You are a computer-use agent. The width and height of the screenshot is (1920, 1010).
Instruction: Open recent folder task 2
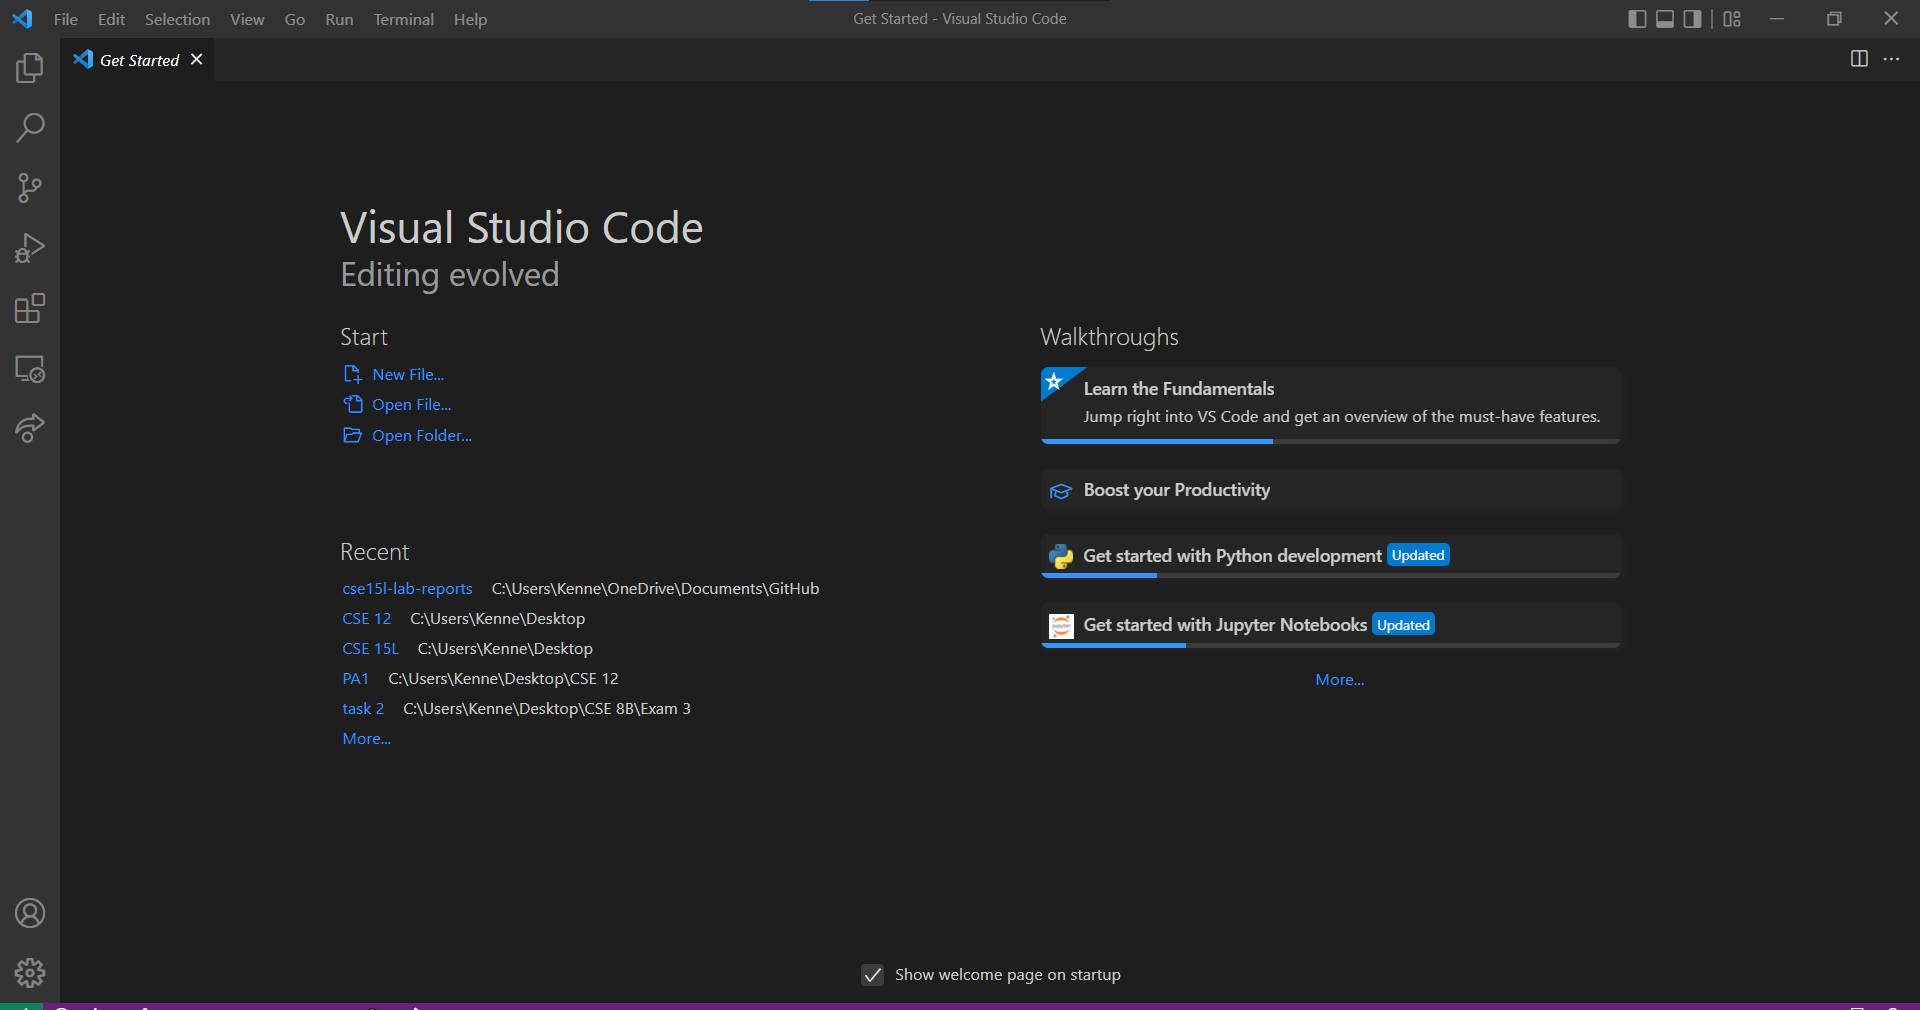(x=363, y=708)
